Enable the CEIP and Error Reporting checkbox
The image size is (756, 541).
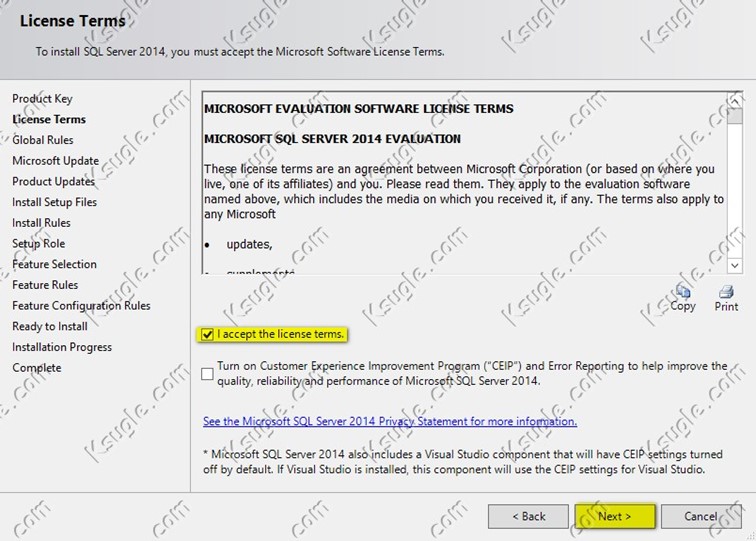point(207,374)
